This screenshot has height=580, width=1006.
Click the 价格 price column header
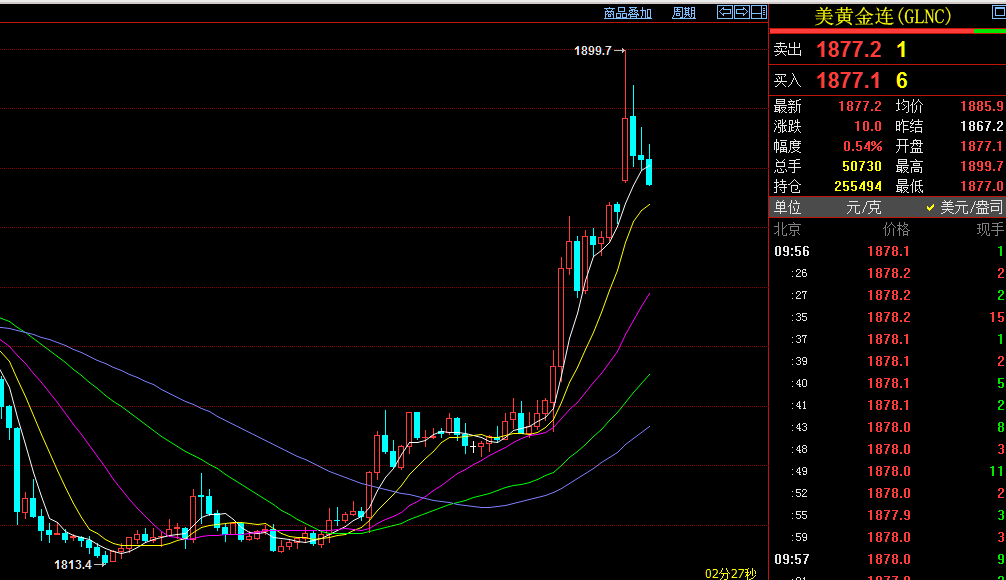coord(895,229)
